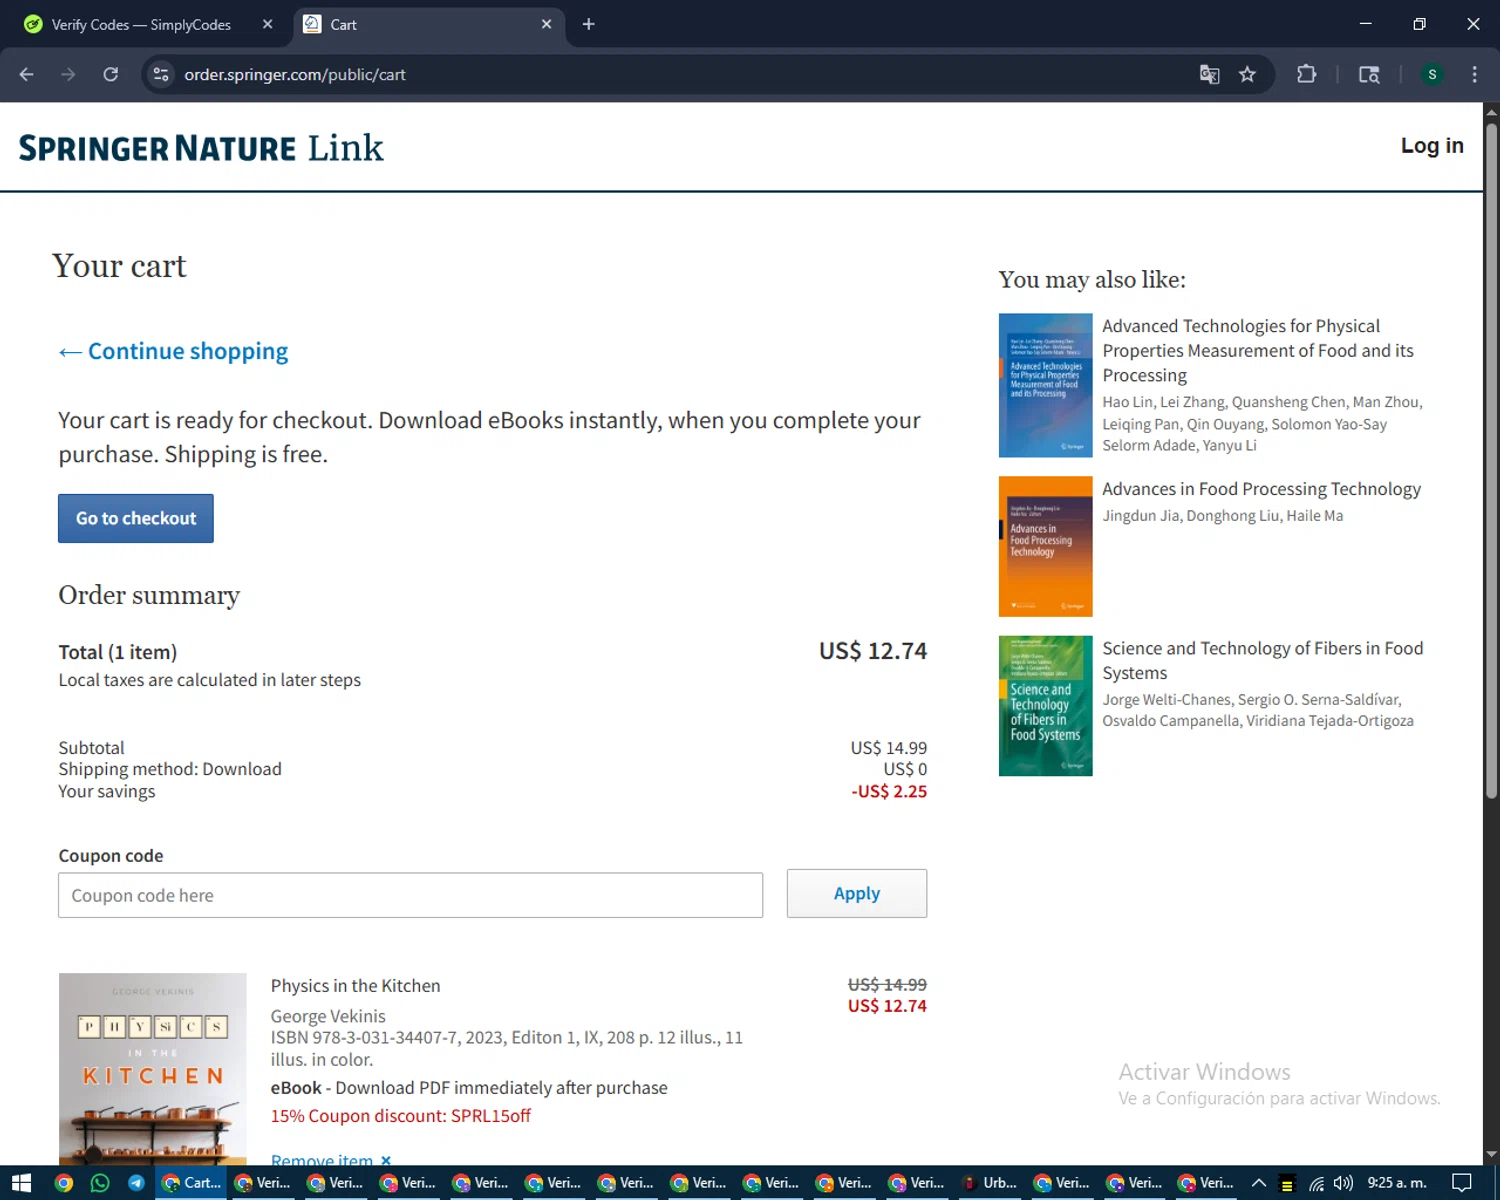Follow the Continue shopping link
This screenshot has height=1200, width=1500.
(173, 351)
